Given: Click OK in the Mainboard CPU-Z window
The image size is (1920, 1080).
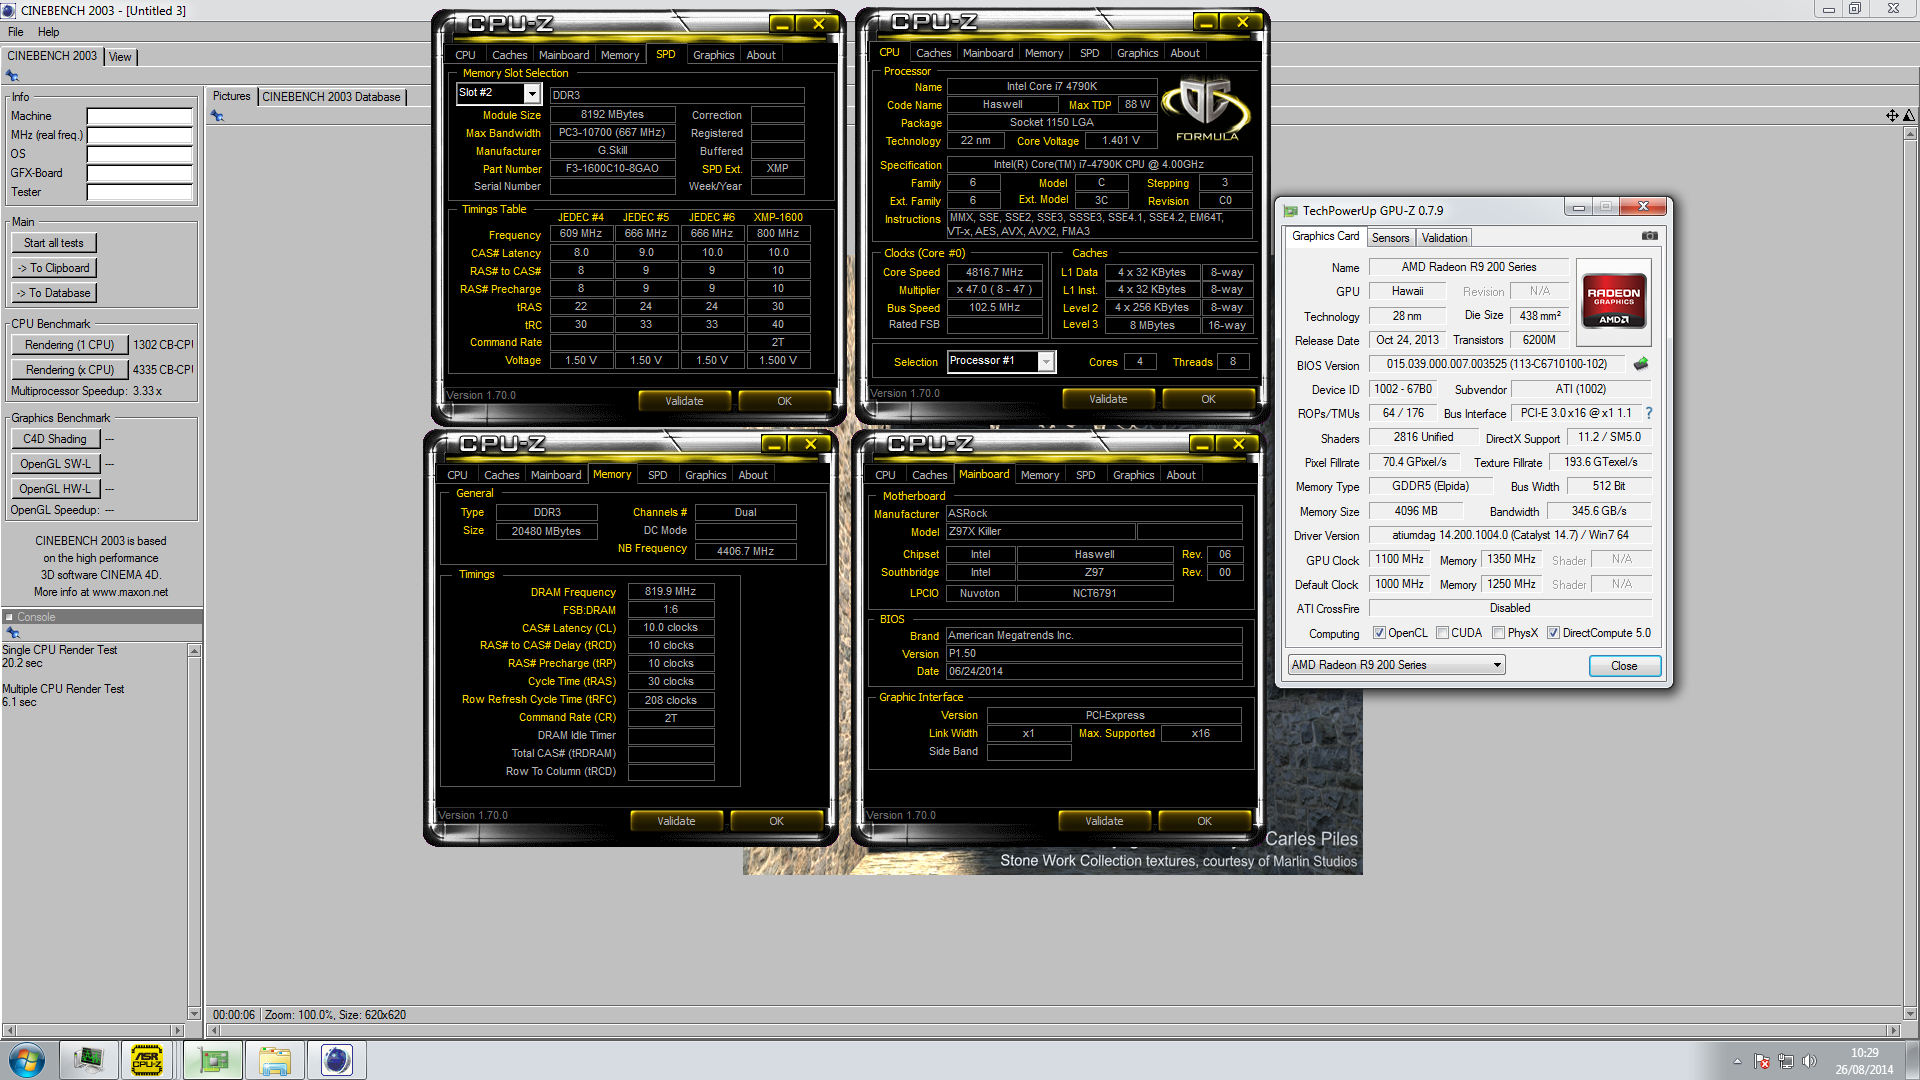Looking at the screenshot, I should (x=1204, y=821).
